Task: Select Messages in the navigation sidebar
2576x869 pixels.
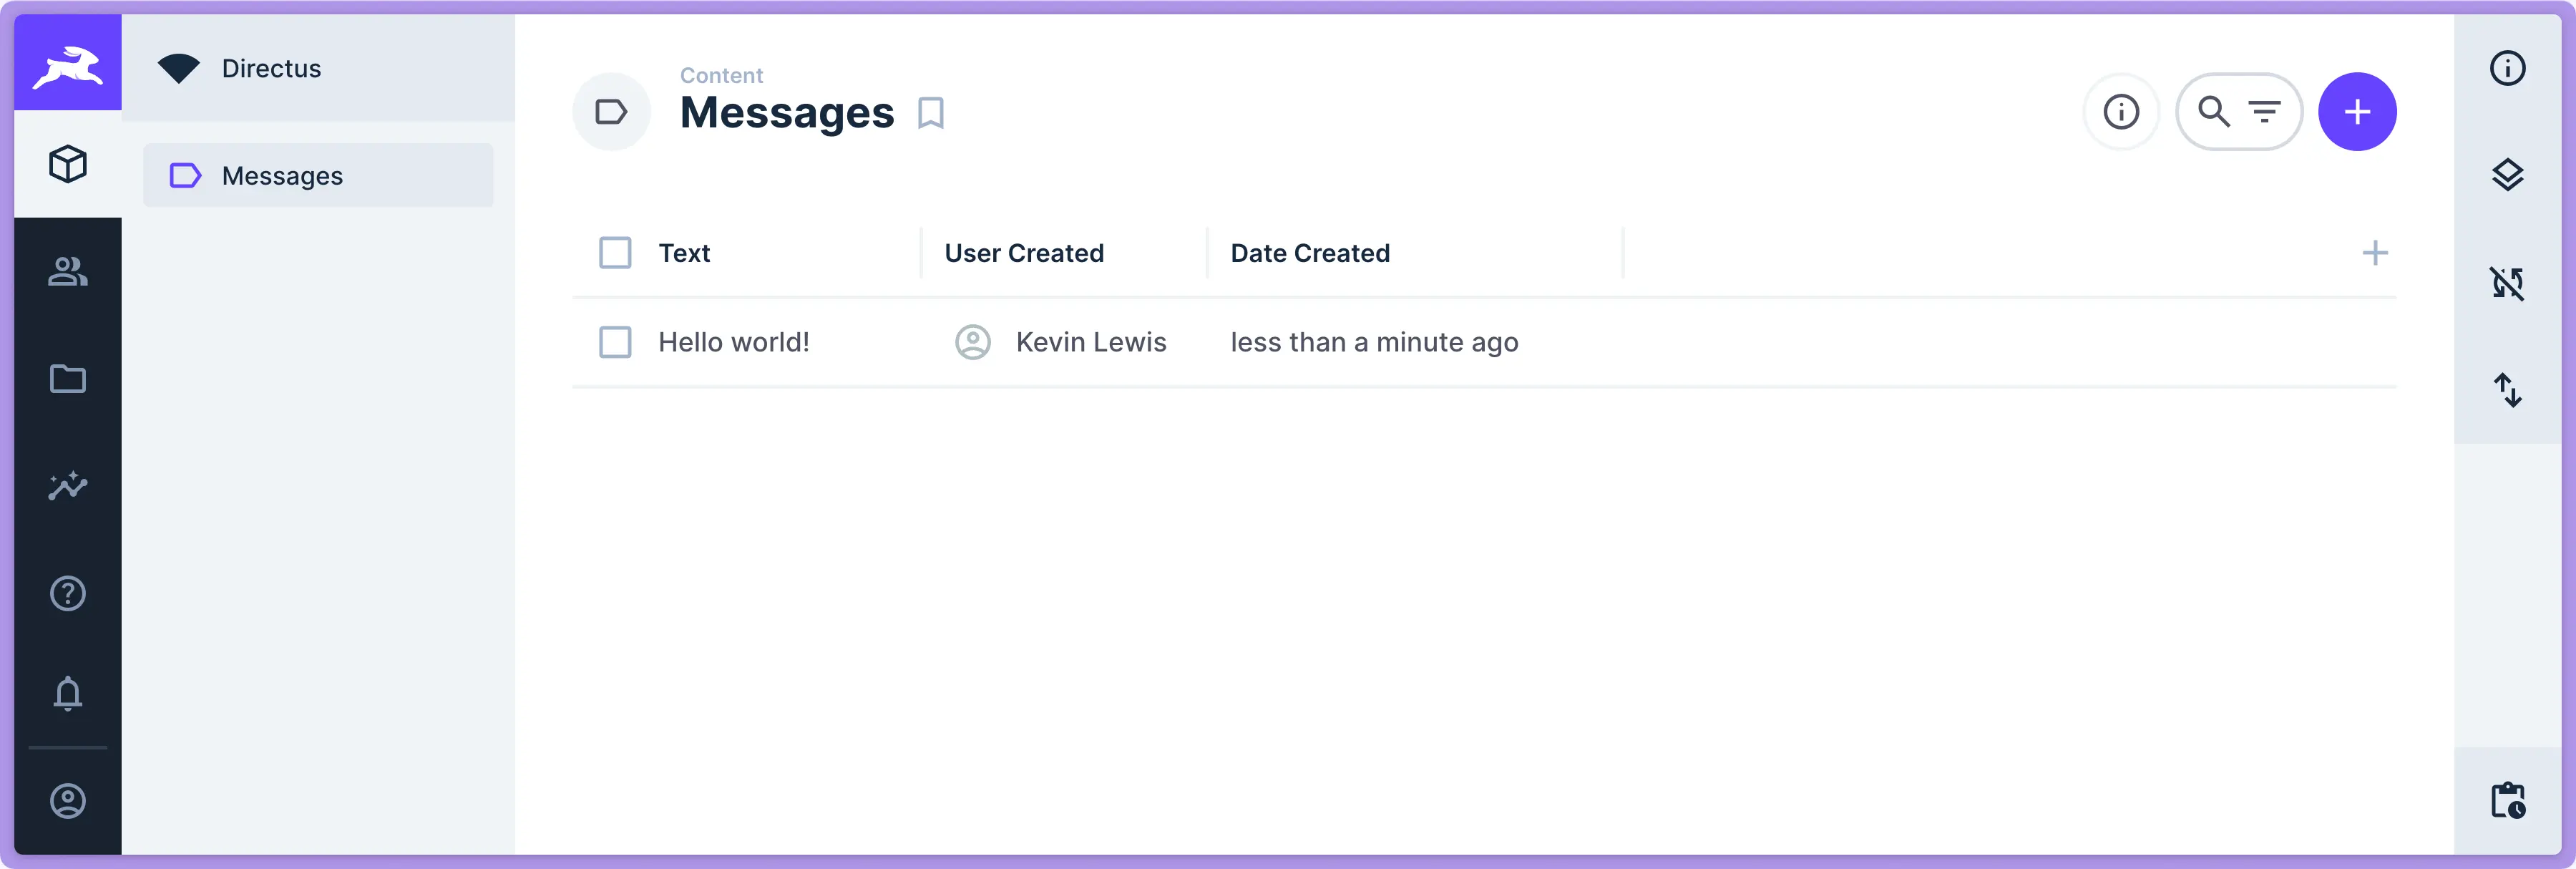Action: tap(283, 175)
